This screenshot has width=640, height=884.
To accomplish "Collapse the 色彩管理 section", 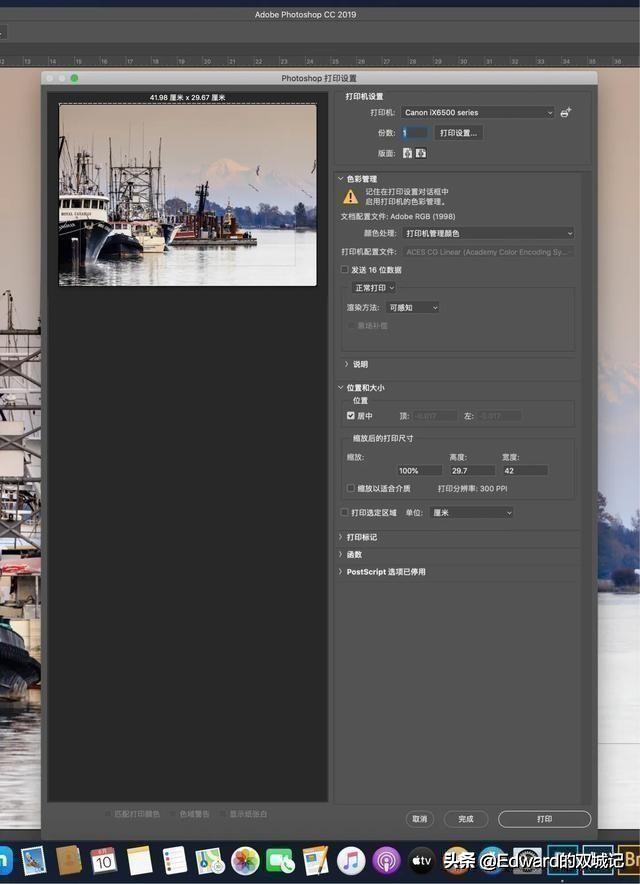I will click(341, 179).
